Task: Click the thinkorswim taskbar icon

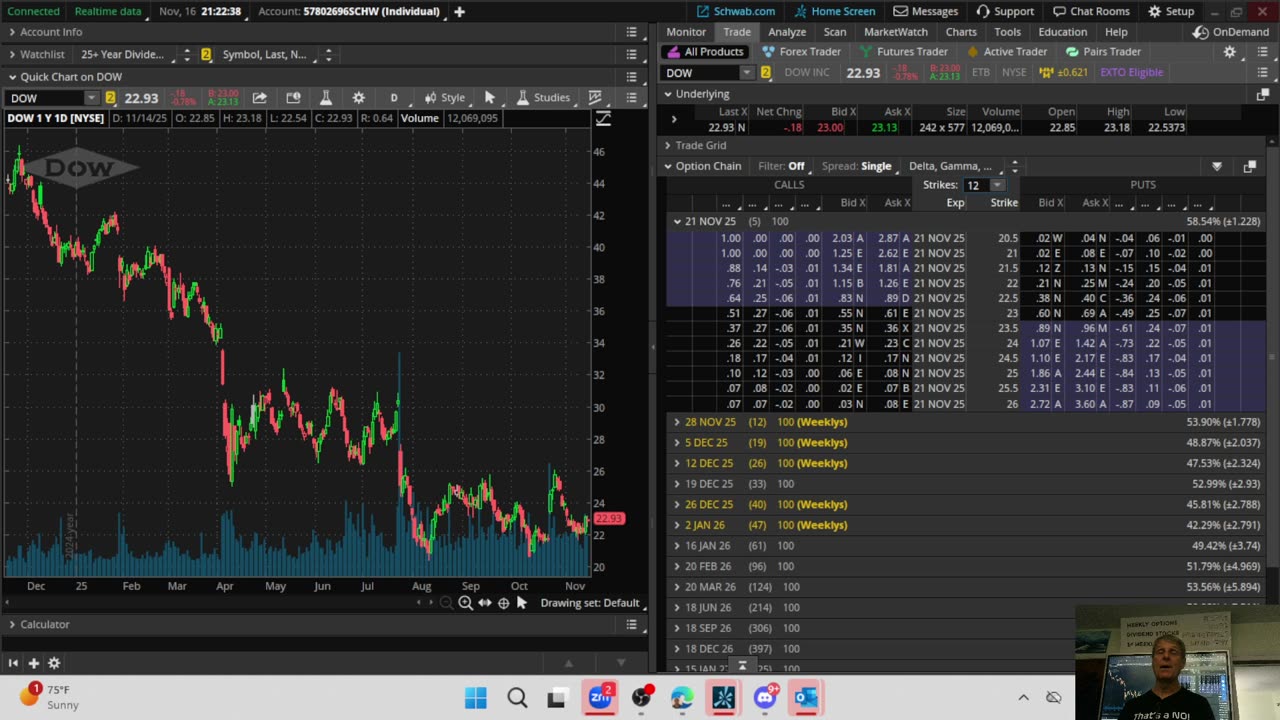Action: tap(723, 697)
